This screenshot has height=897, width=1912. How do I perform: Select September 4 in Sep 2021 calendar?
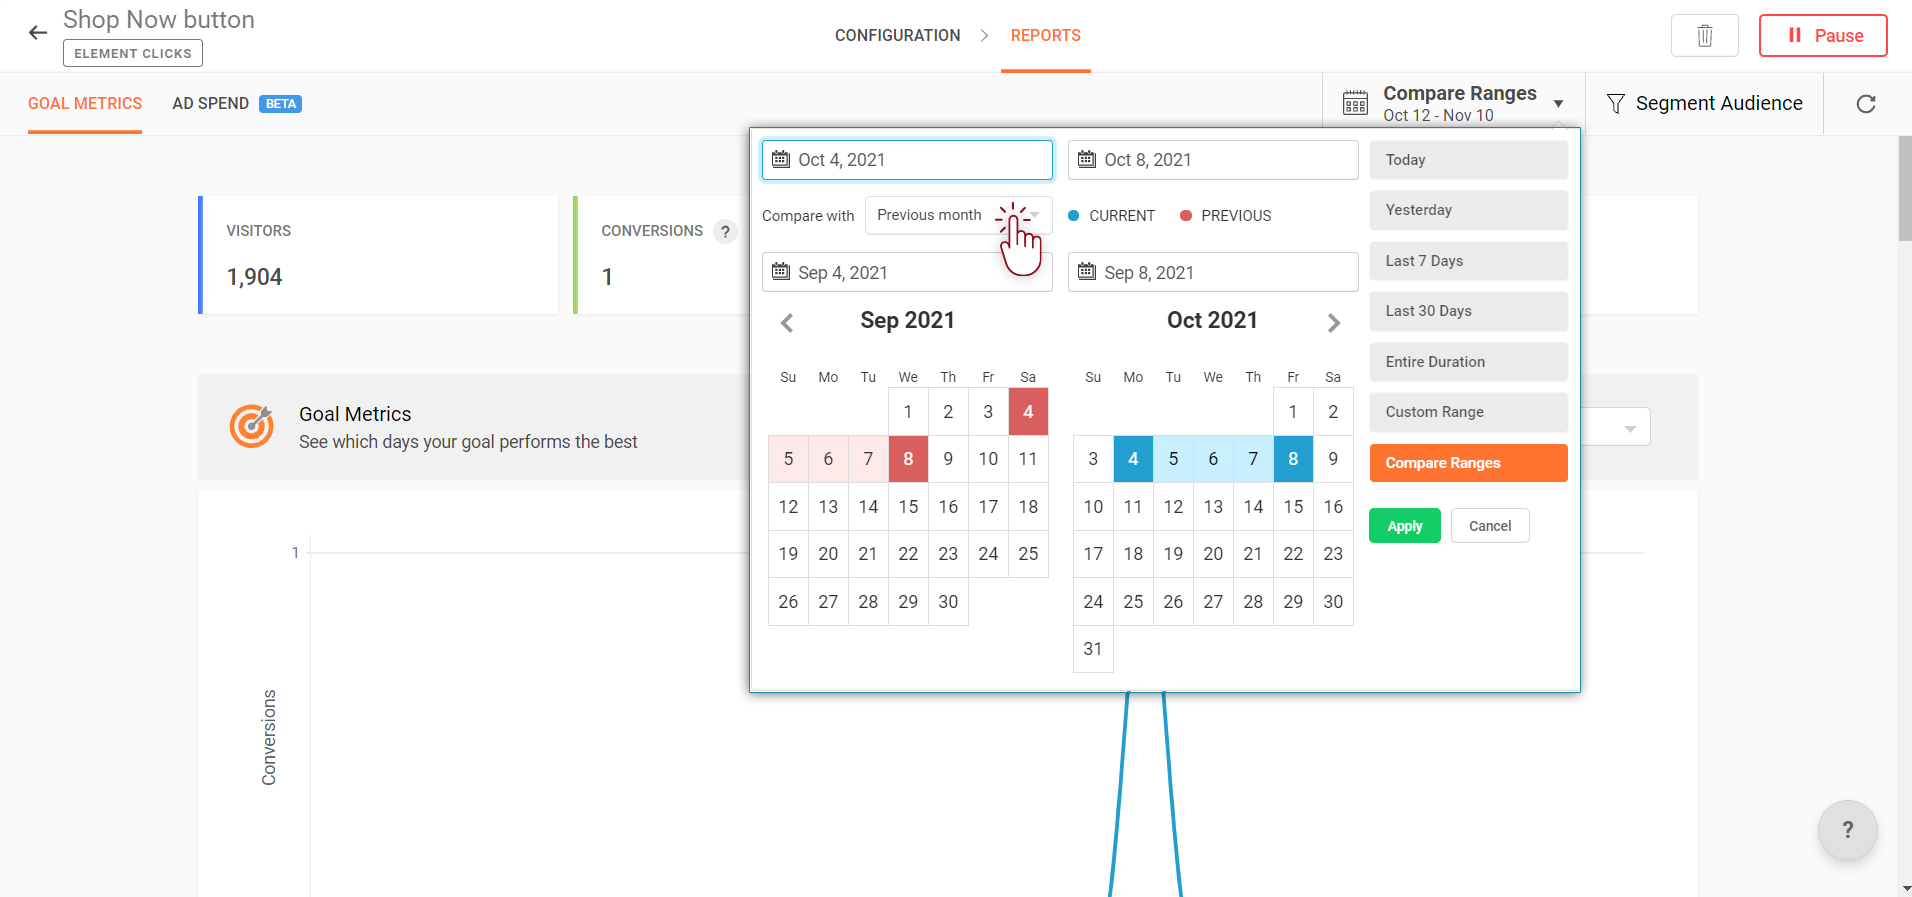[x=1028, y=412]
